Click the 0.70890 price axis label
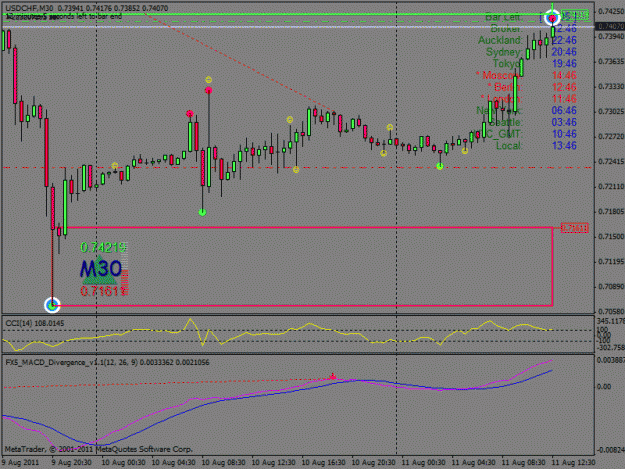Viewport: 625px width, 469px height. point(611,287)
